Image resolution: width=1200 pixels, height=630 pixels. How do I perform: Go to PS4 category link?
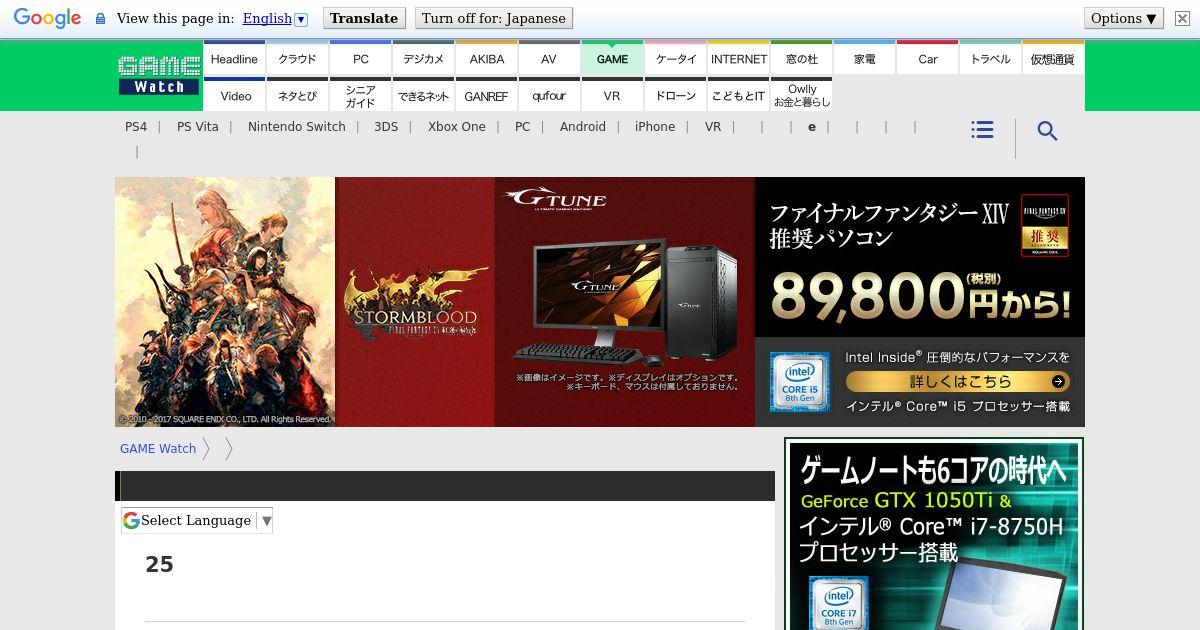tap(136, 127)
